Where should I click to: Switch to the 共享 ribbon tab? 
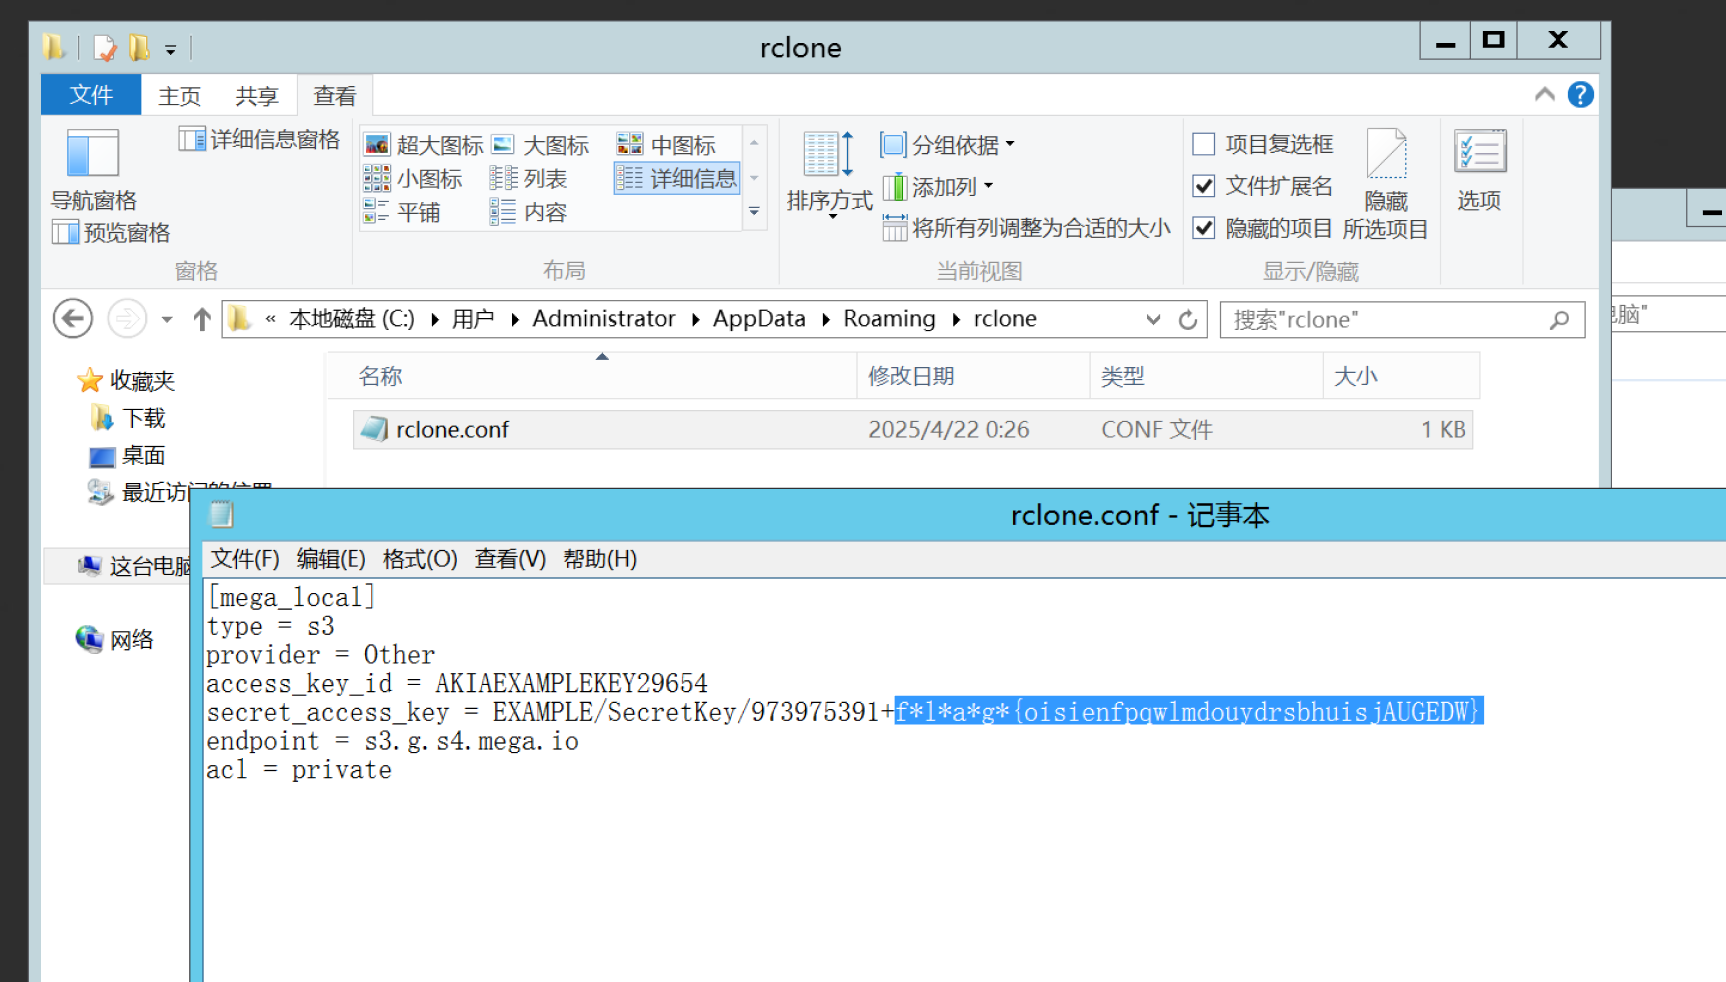pos(256,95)
